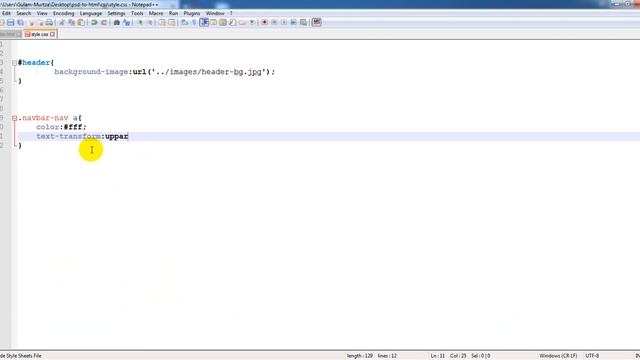
Task: Toggle the highlighted Indent Guide icon
Action: coord(204,22)
